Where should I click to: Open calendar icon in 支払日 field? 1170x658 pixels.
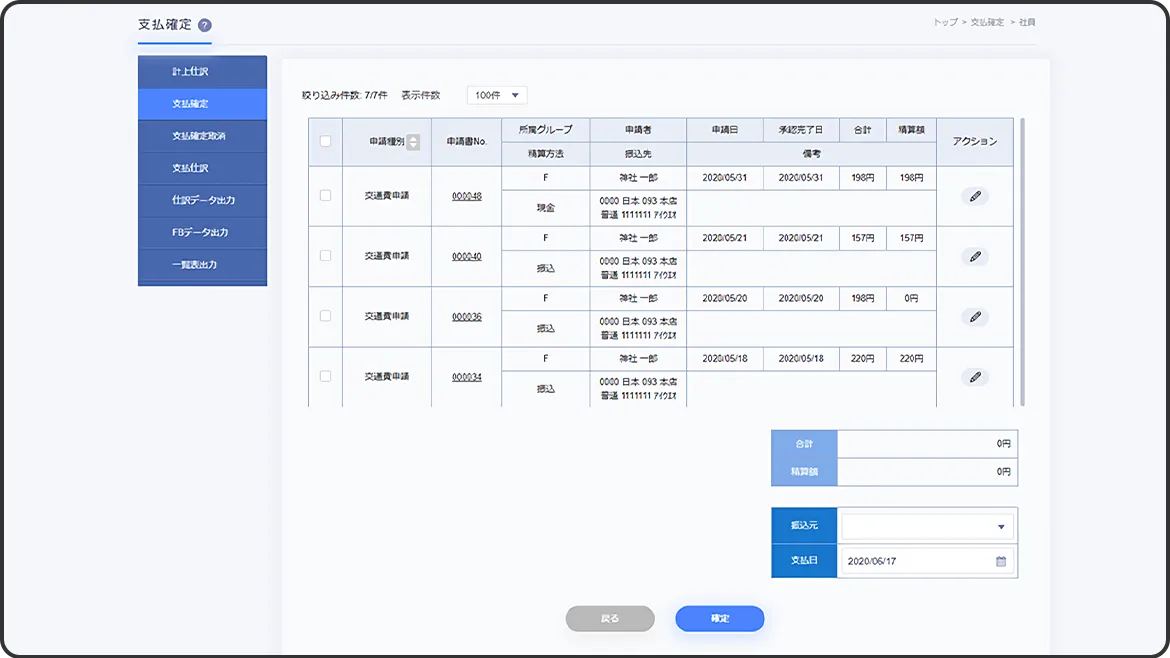point(1000,561)
